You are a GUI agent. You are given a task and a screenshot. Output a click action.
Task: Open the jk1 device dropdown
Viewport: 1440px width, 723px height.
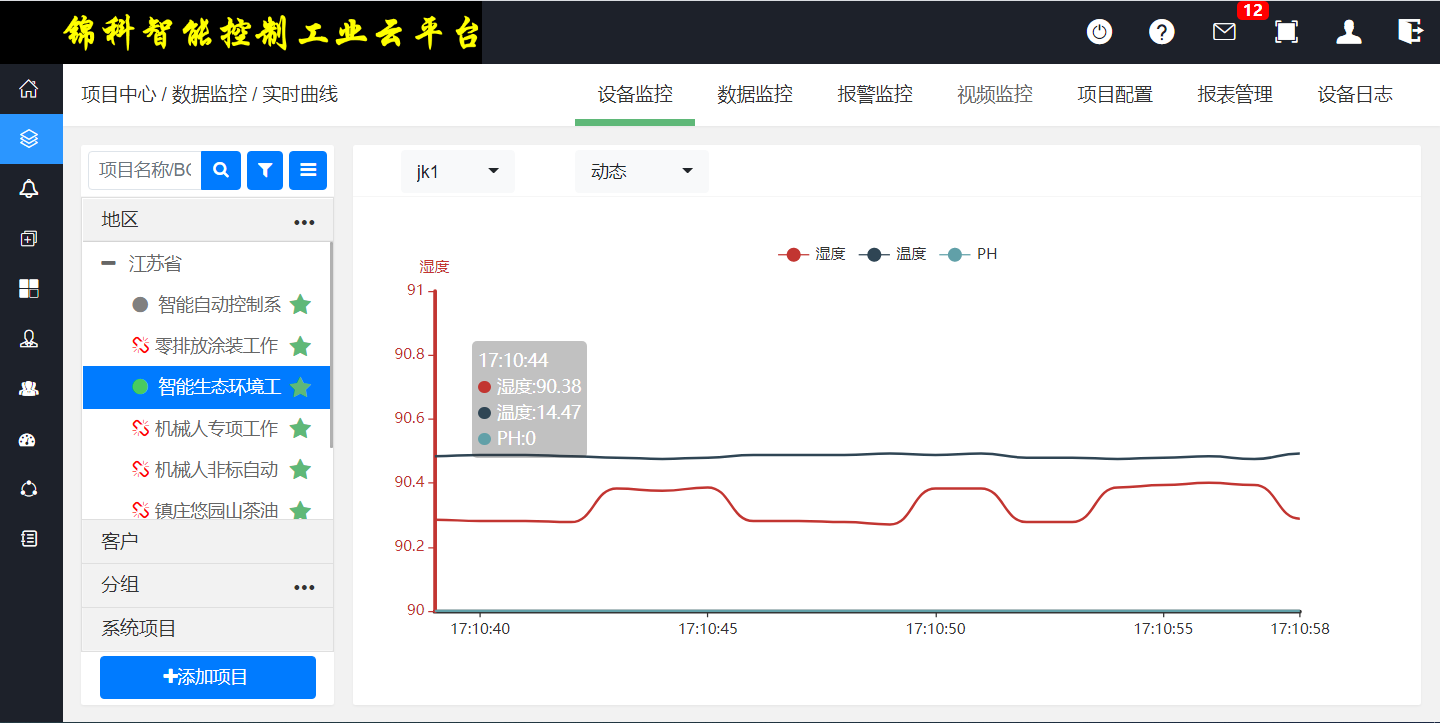coord(457,172)
